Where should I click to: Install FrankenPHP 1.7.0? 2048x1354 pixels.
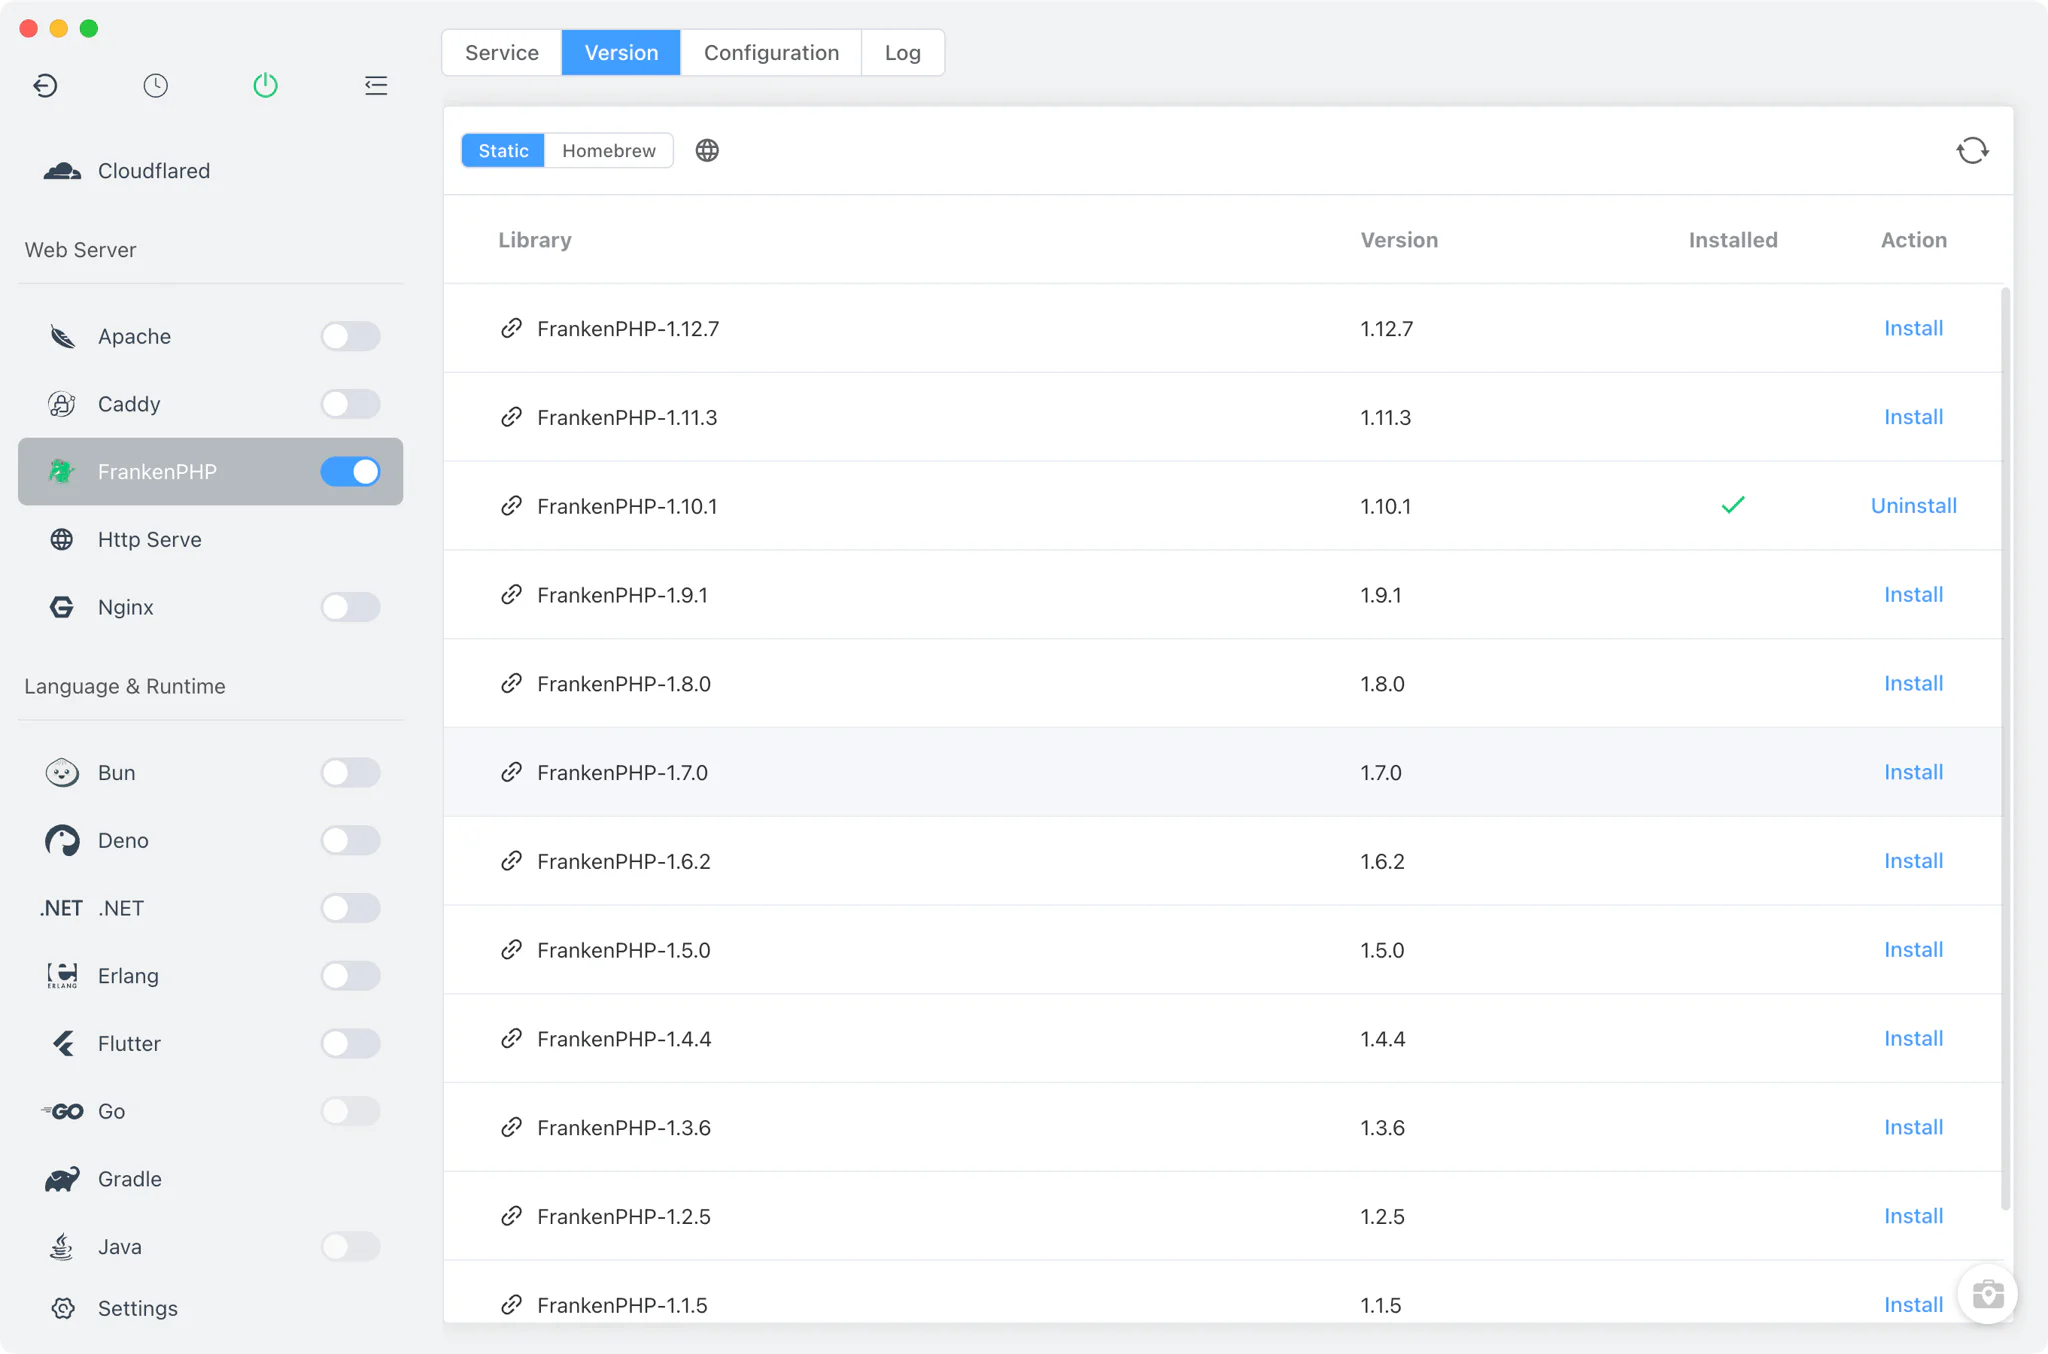pos(1913,772)
